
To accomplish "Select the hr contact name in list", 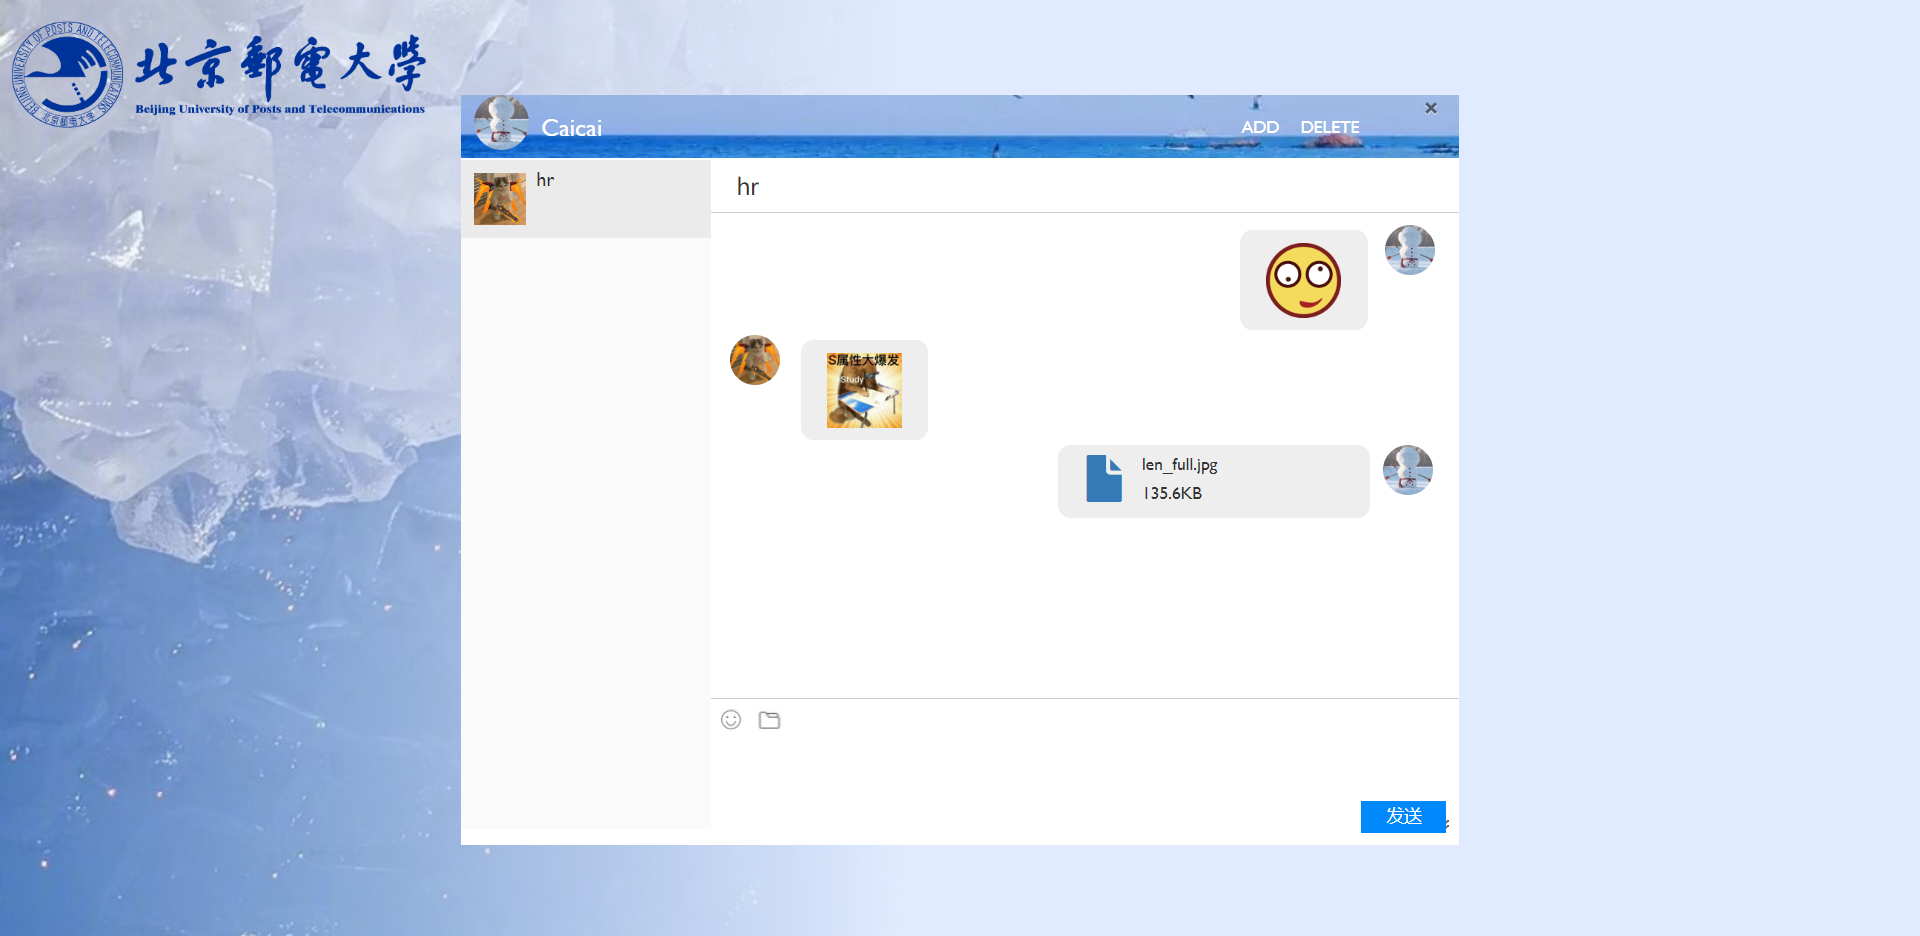I will [545, 180].
